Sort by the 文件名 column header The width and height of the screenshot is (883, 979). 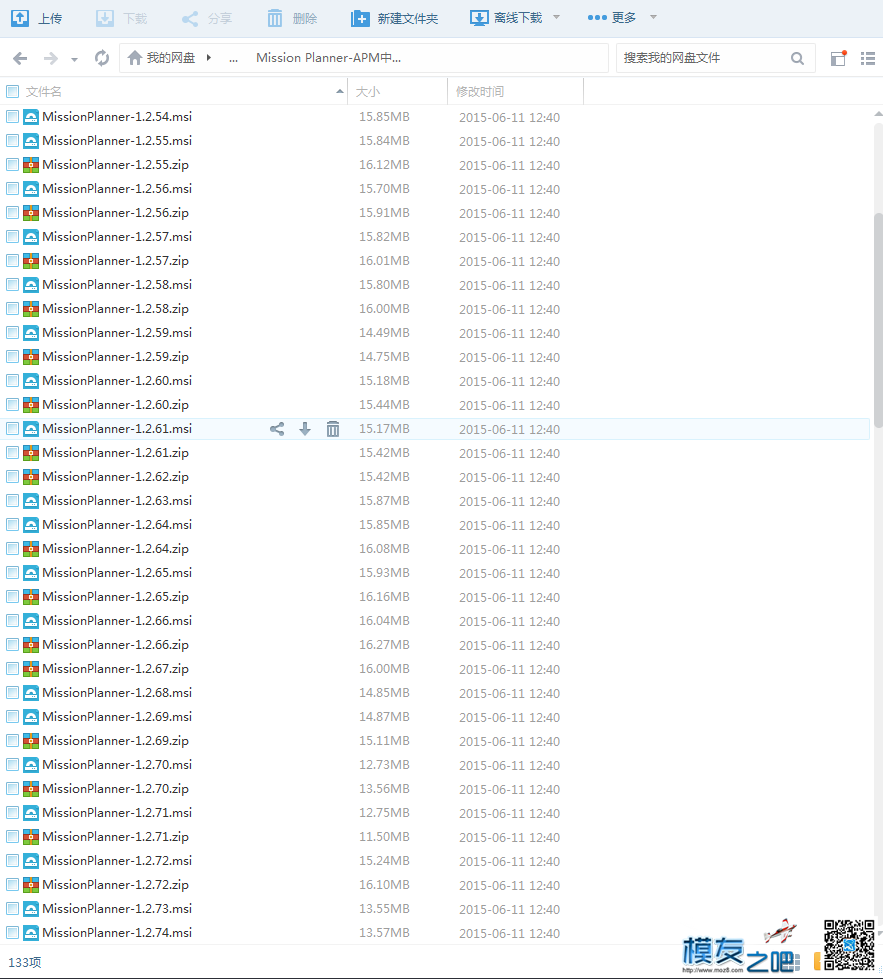click(x=44, y=92)
